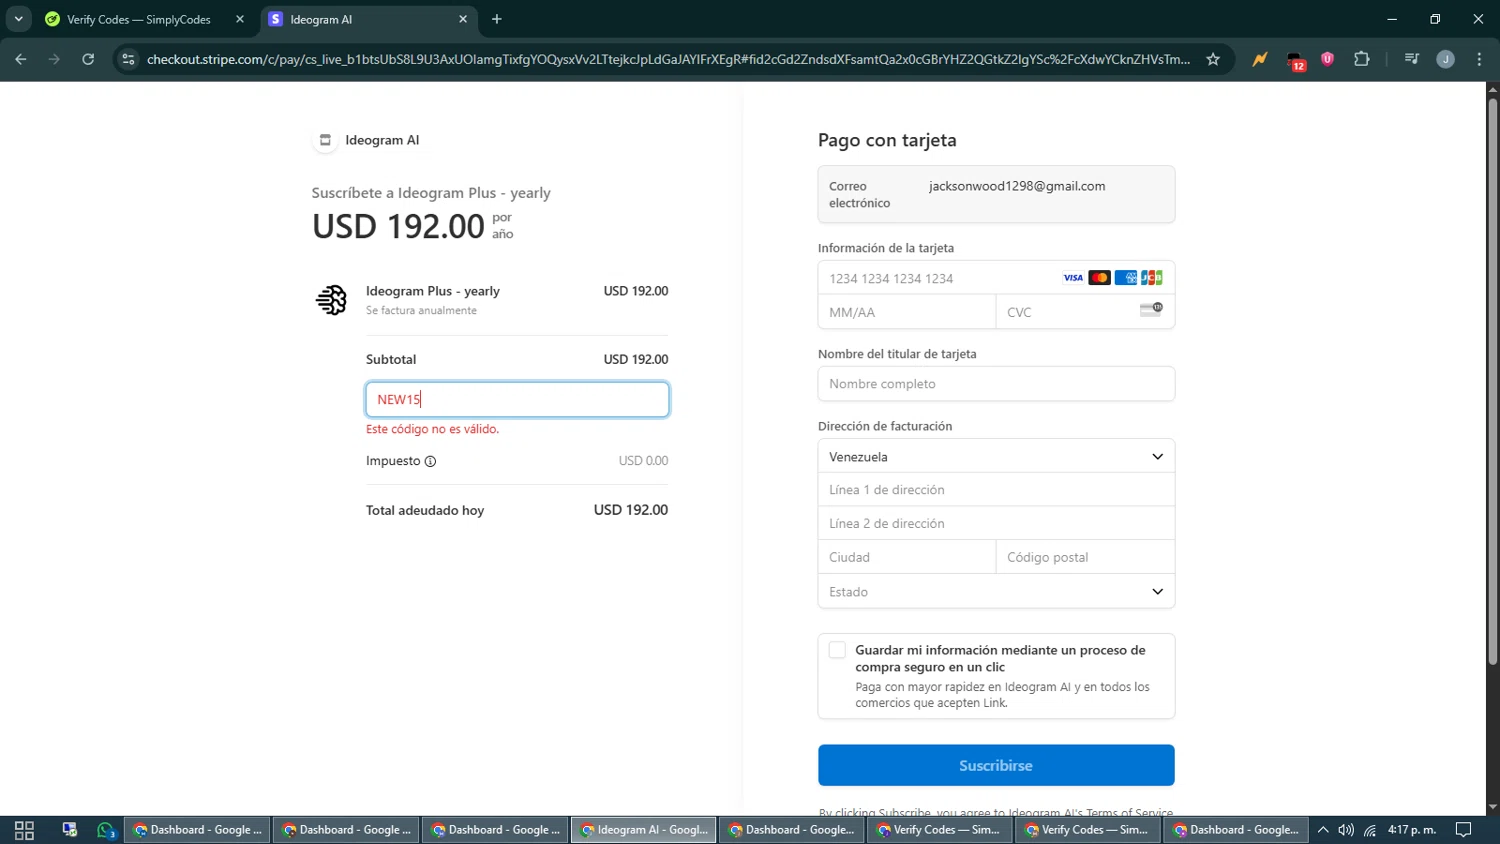
Task: Open WhatsApp from the taskbar
Action: tap(106, 830)
